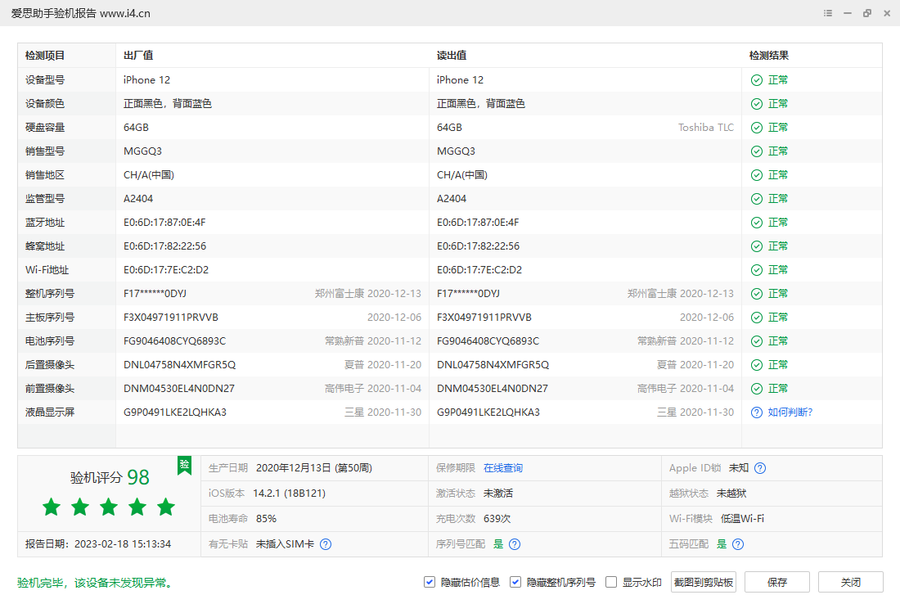Screen dimensions: 900x613
Task: Click green check icon for 设备型号 result
Action: tap(757, 80)
